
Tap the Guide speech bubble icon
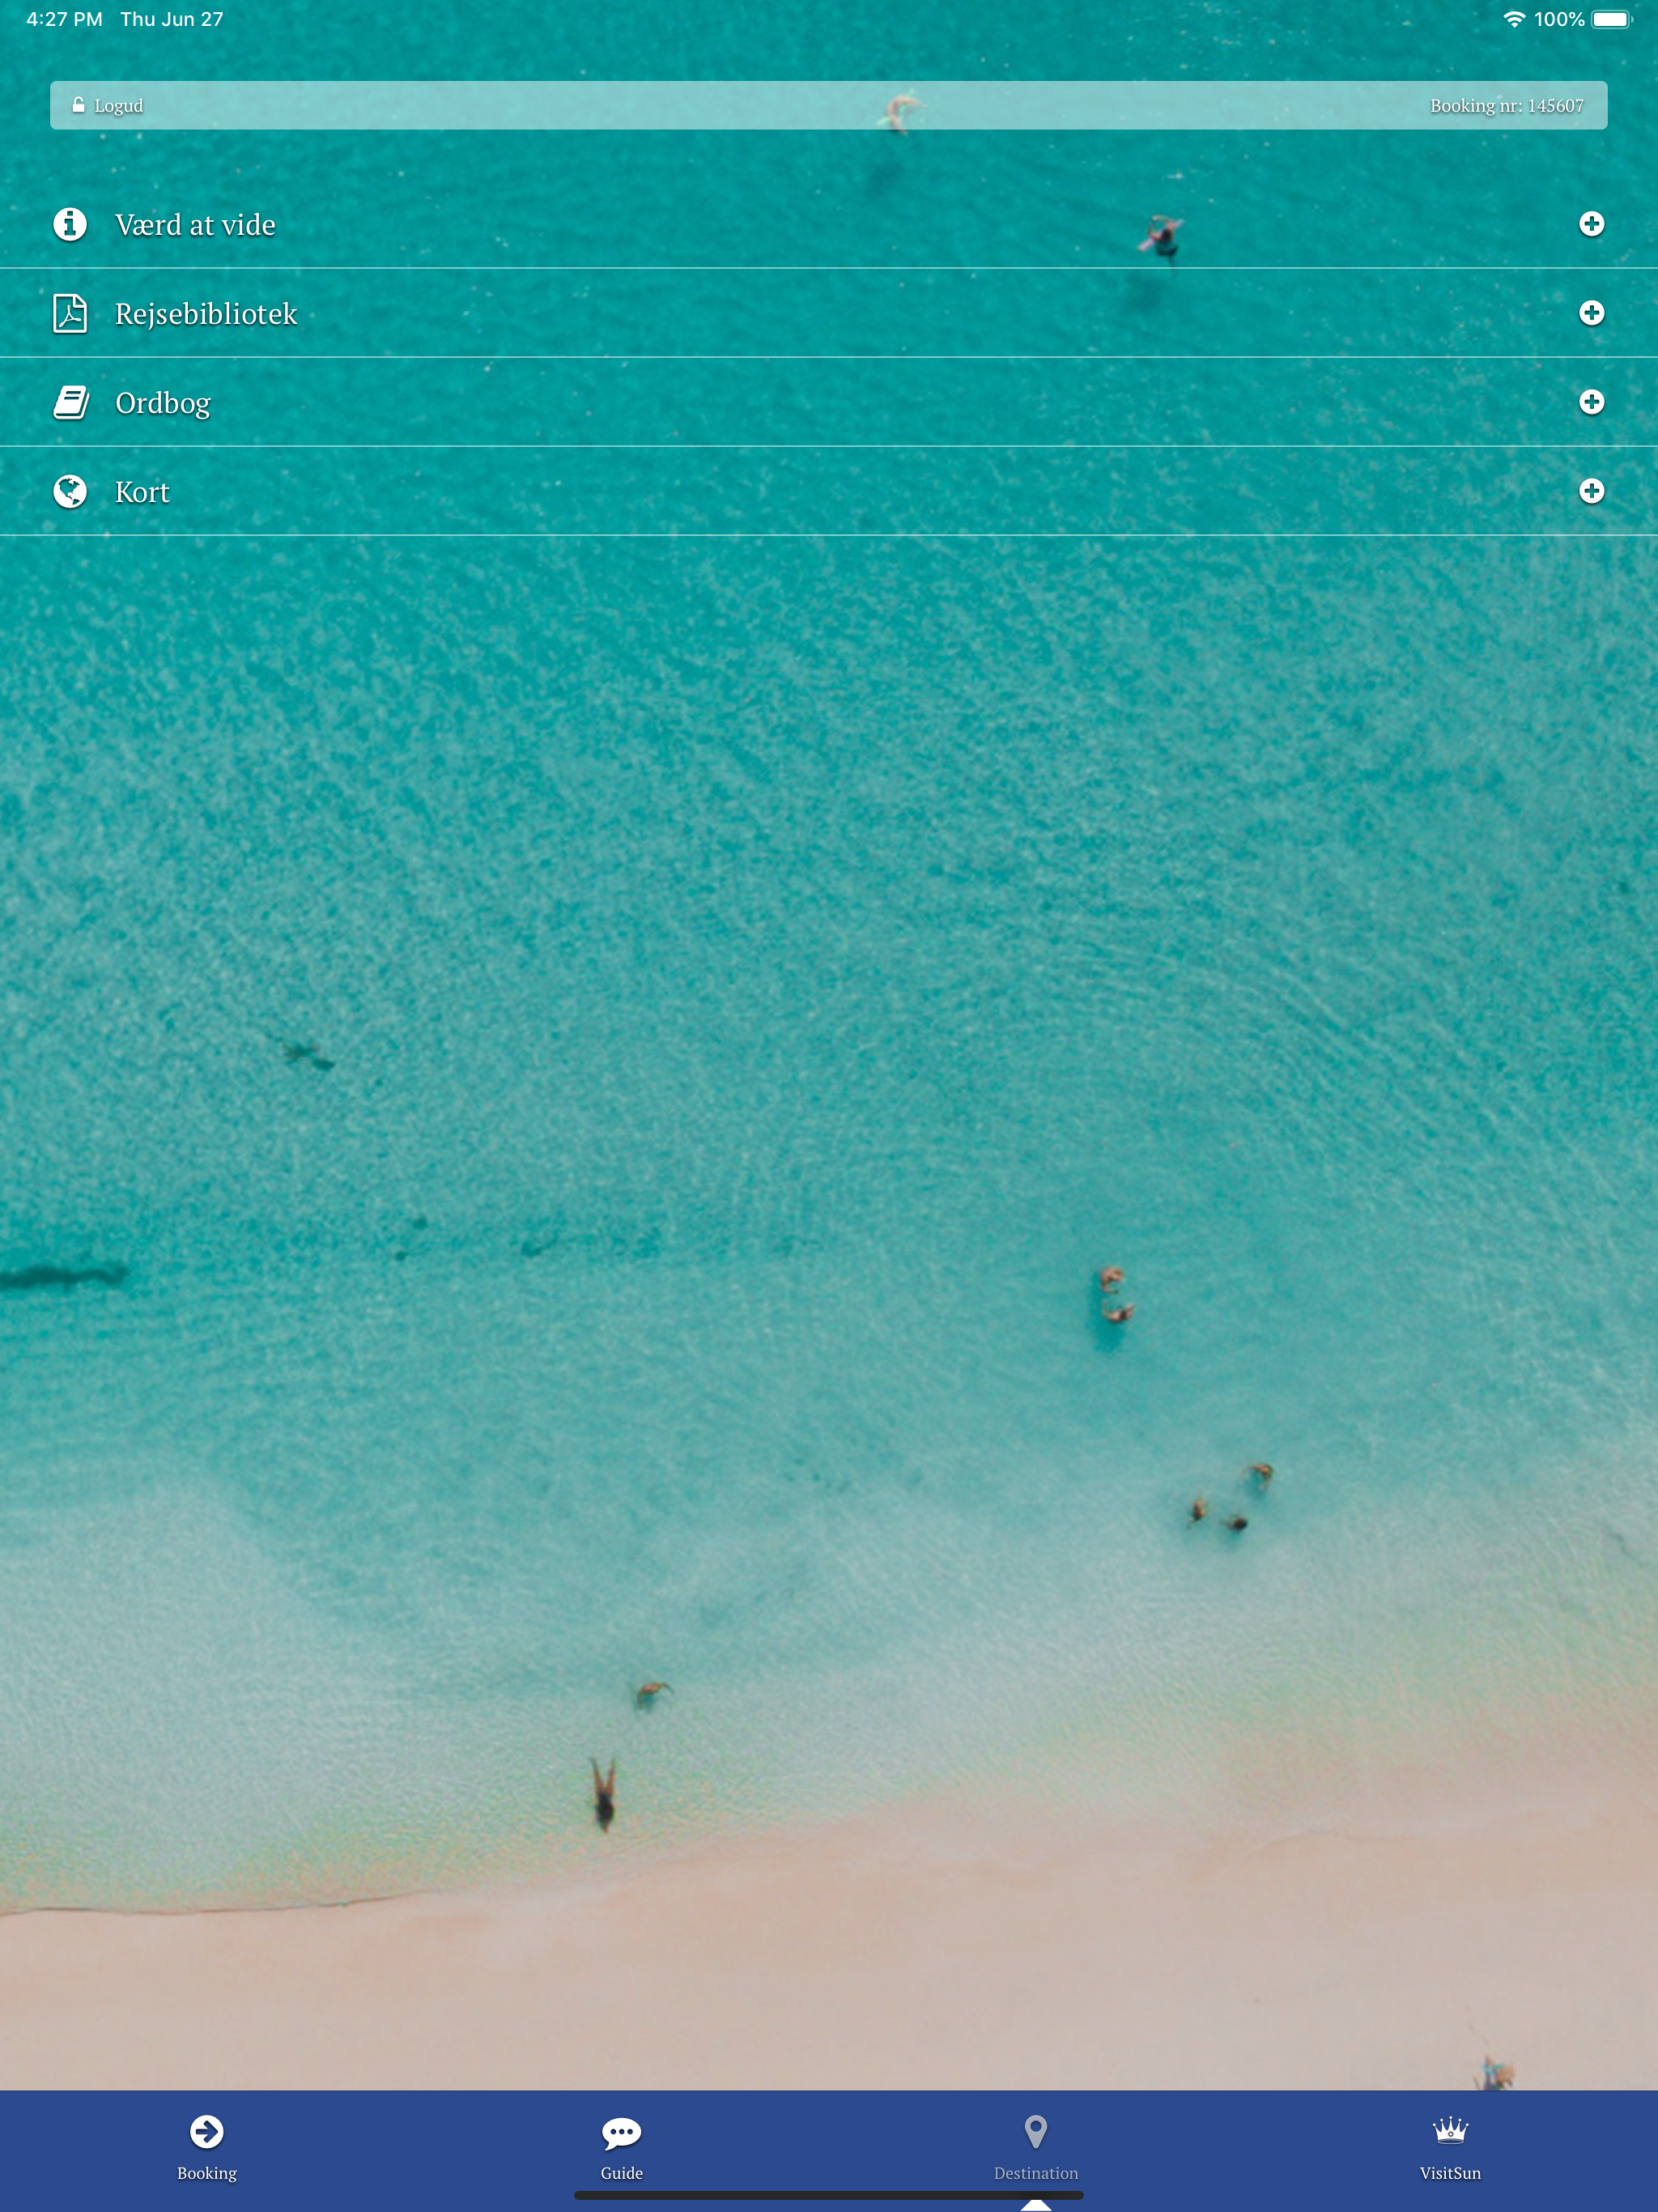(x=621, y=2133)
